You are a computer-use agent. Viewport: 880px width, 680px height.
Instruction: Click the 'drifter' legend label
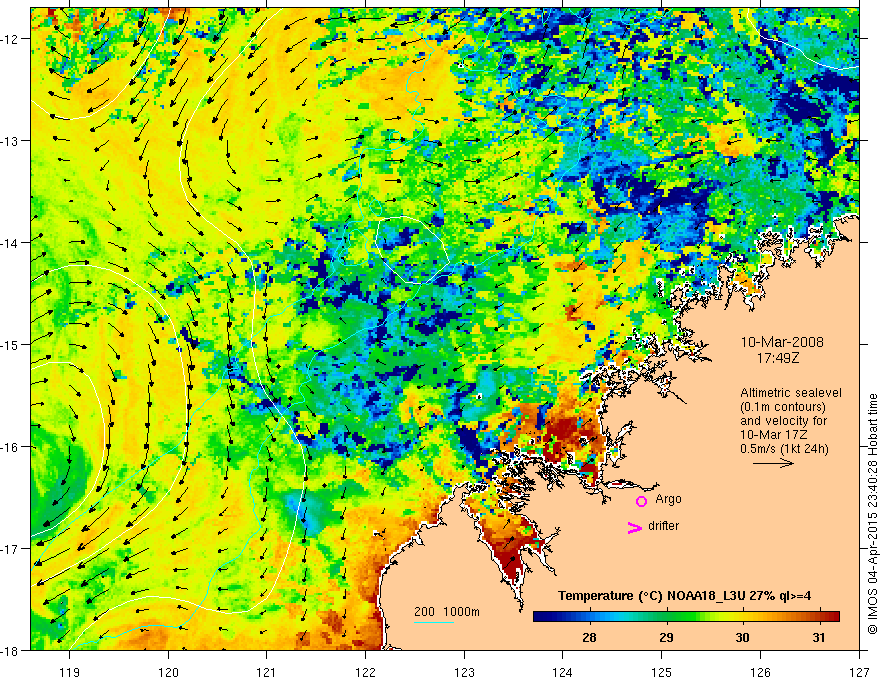[x=663, y=526]
